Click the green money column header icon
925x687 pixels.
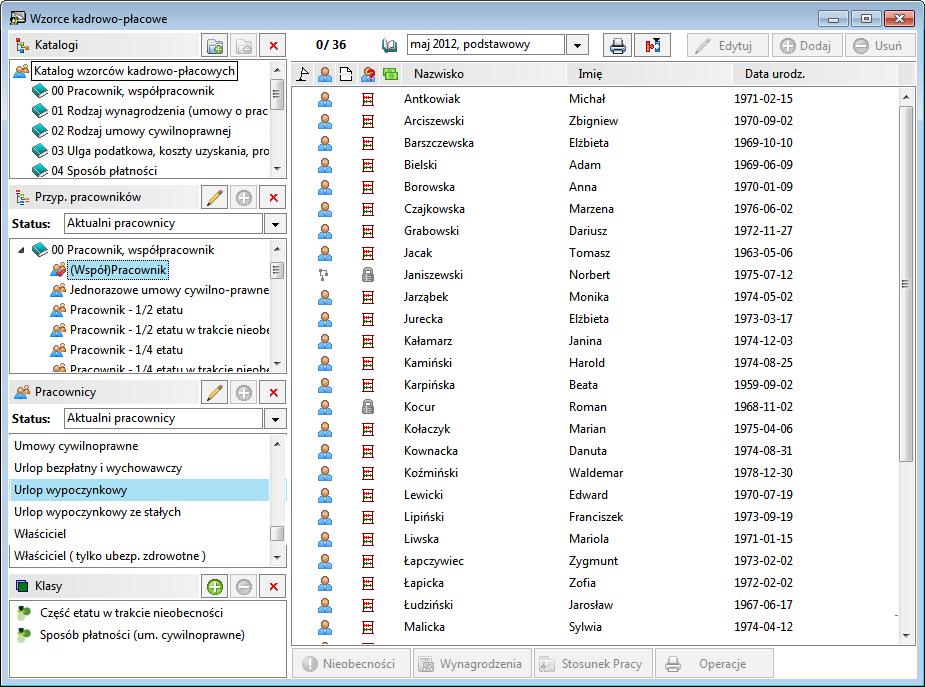[390, 74]
